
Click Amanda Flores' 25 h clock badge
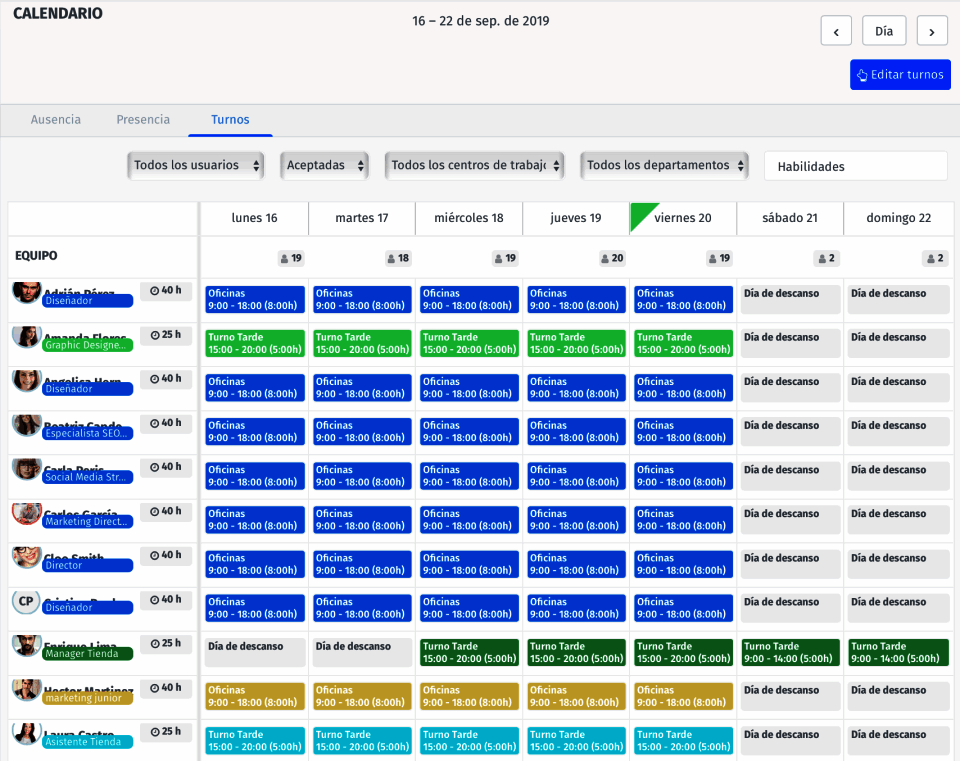pos(166,335)
